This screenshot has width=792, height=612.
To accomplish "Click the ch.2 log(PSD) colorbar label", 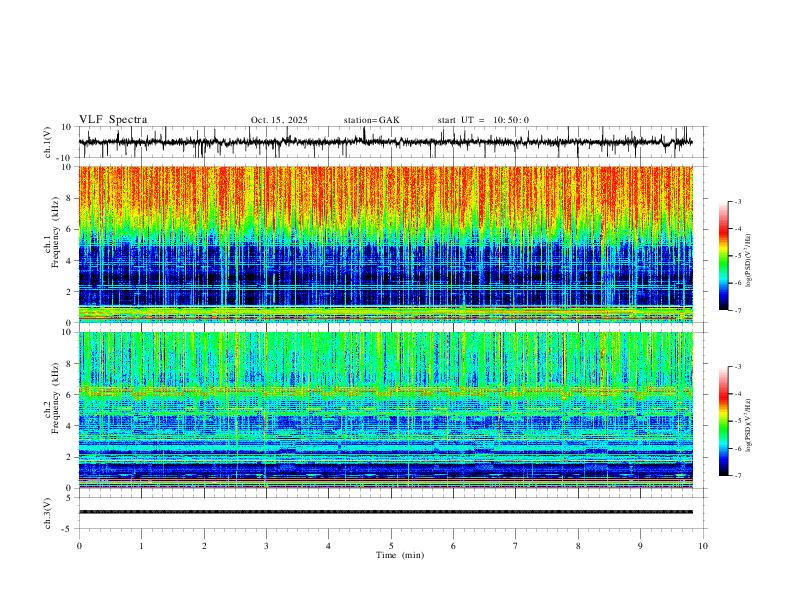I will point(749,425).
